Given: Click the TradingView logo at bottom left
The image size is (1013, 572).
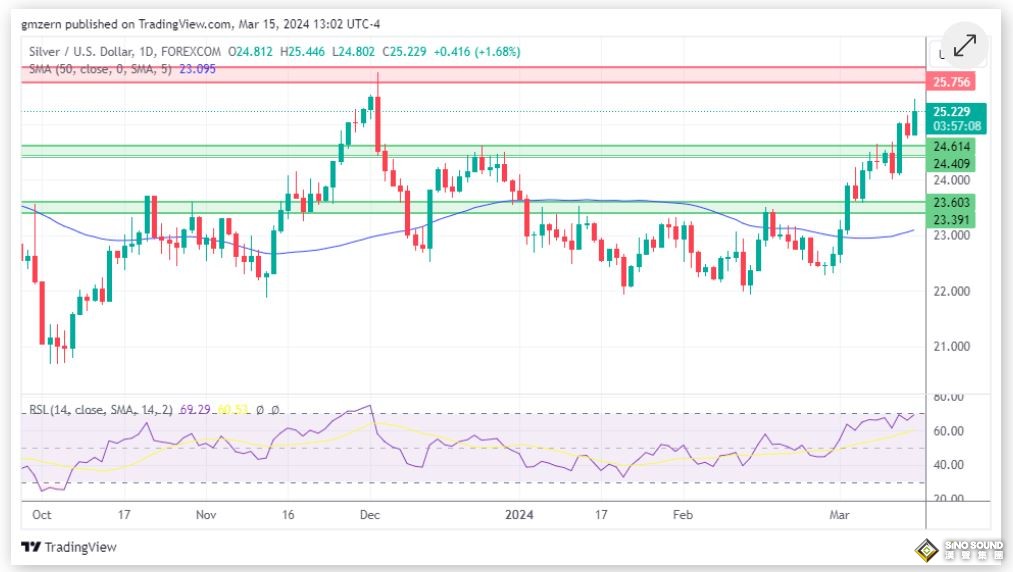Looking at the screenshot, I should click(69, 547).
